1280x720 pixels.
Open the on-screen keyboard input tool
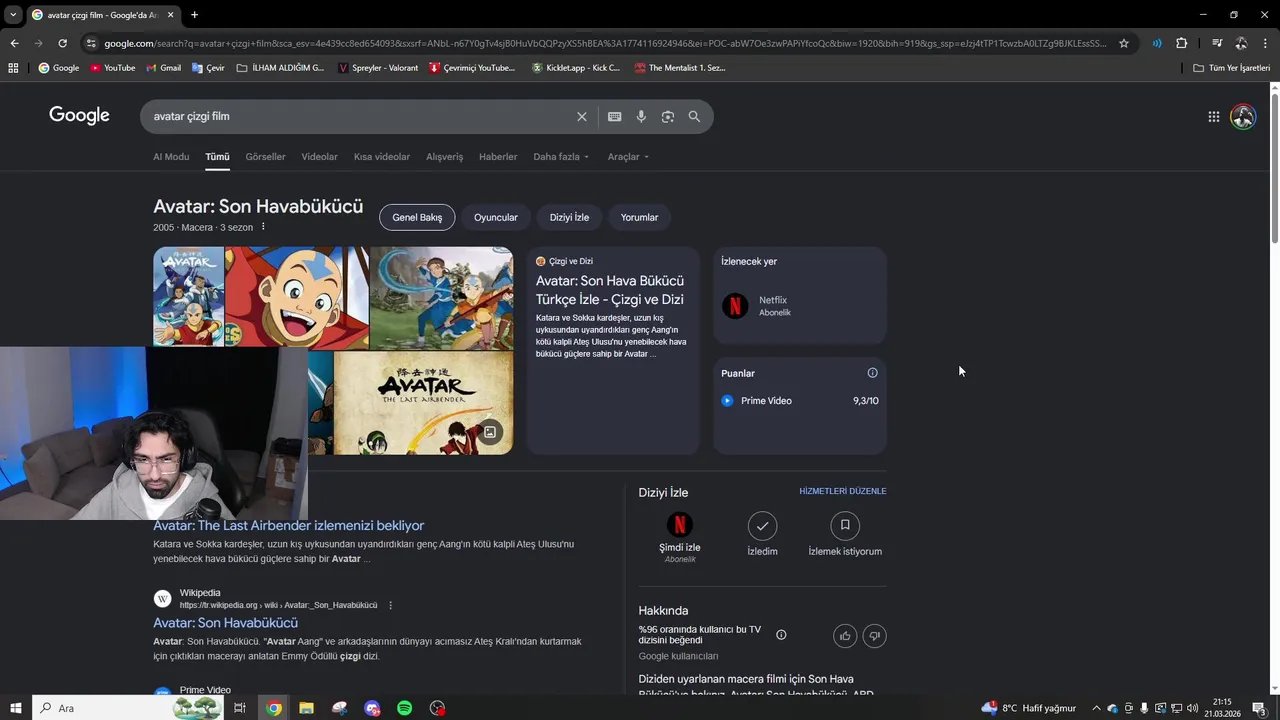pos(615,117)
